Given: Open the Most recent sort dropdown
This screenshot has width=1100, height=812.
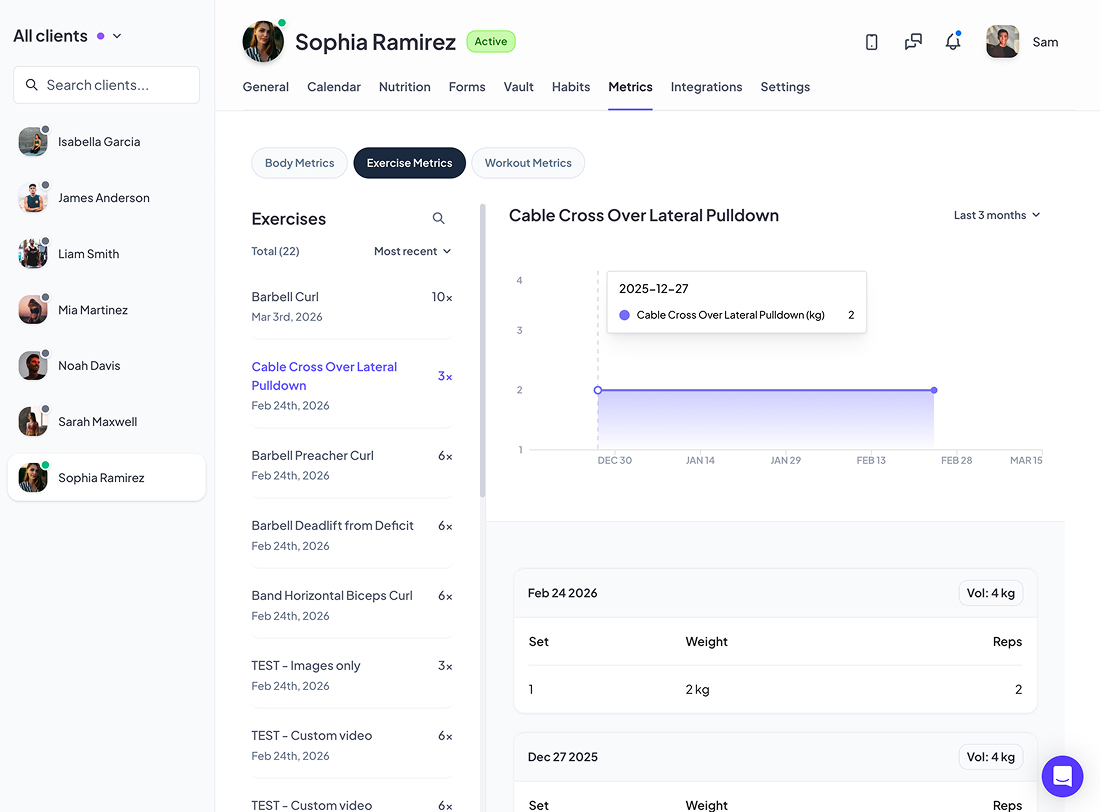Looking at the screenshot, I should [x=412, y=251].
